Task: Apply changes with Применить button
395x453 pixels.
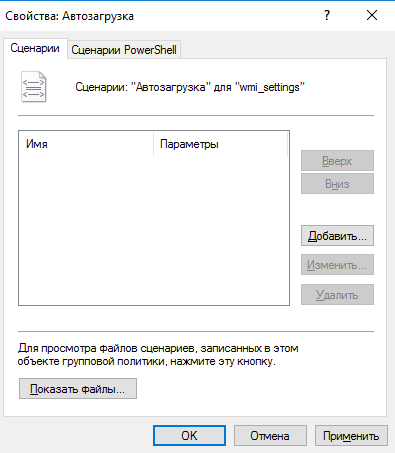Action: [x=351, y=435]
